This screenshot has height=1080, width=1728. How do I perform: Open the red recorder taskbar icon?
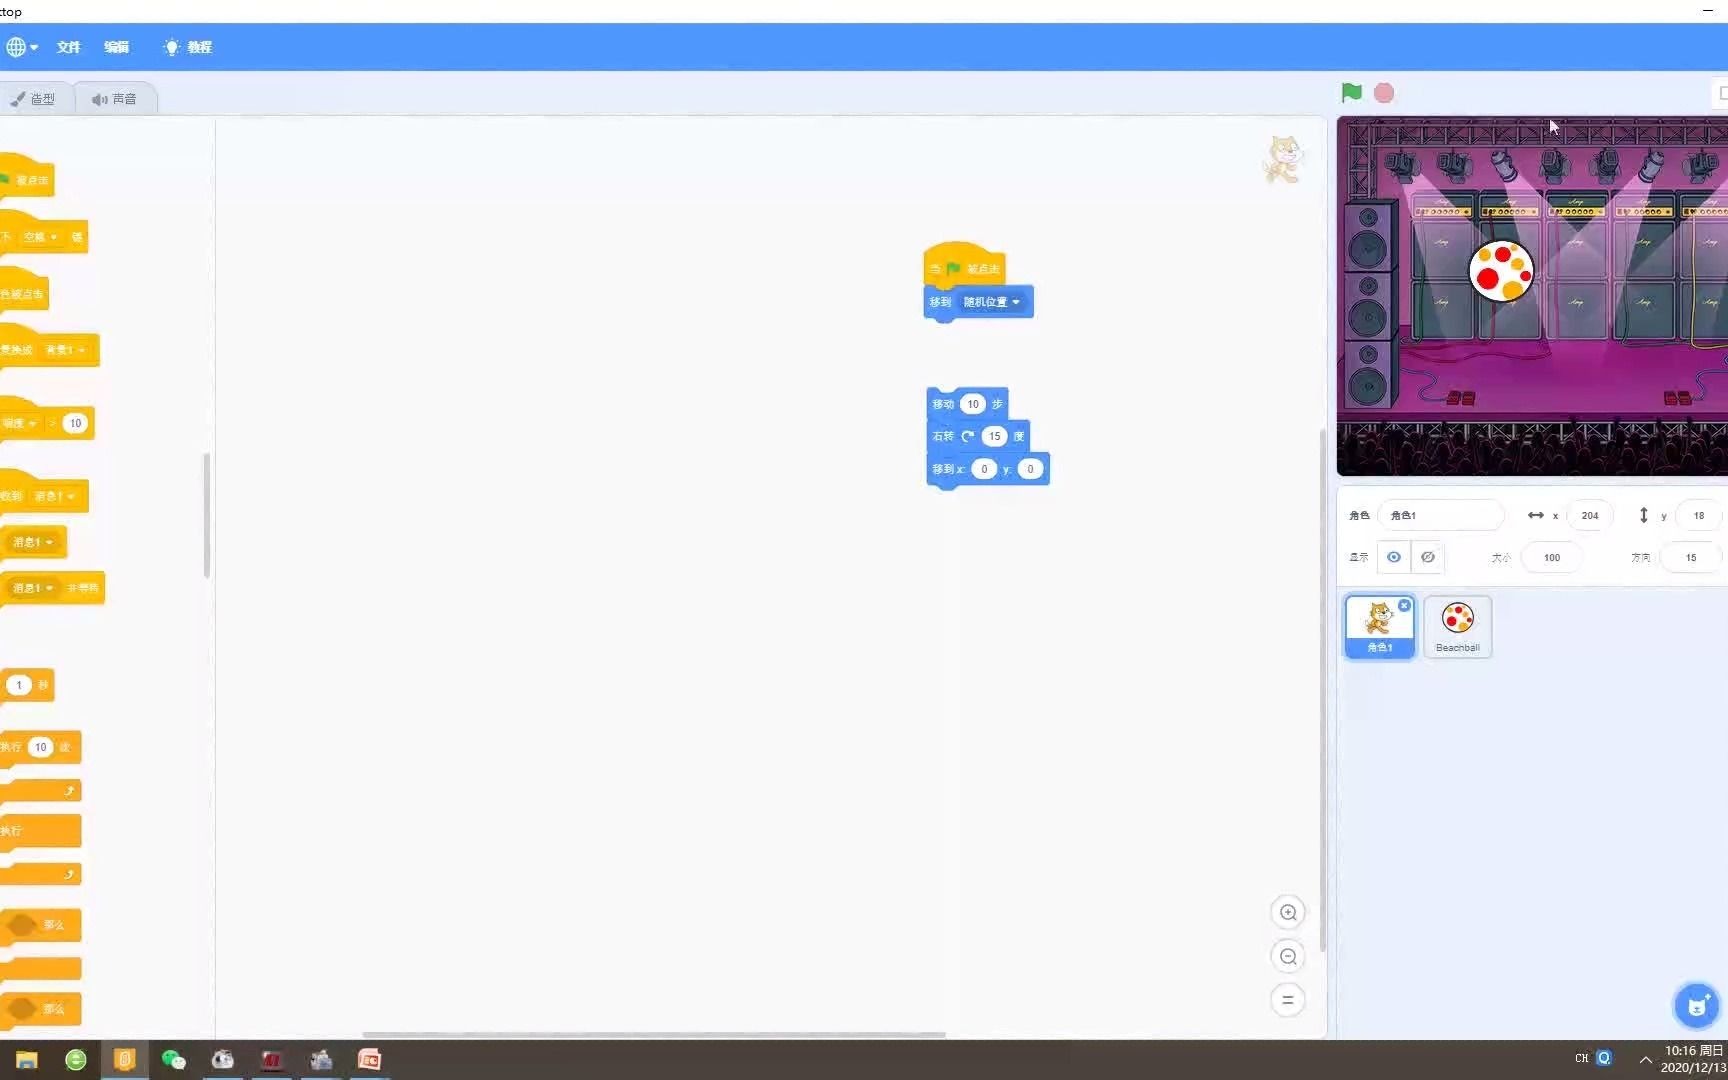point(370,1060)
